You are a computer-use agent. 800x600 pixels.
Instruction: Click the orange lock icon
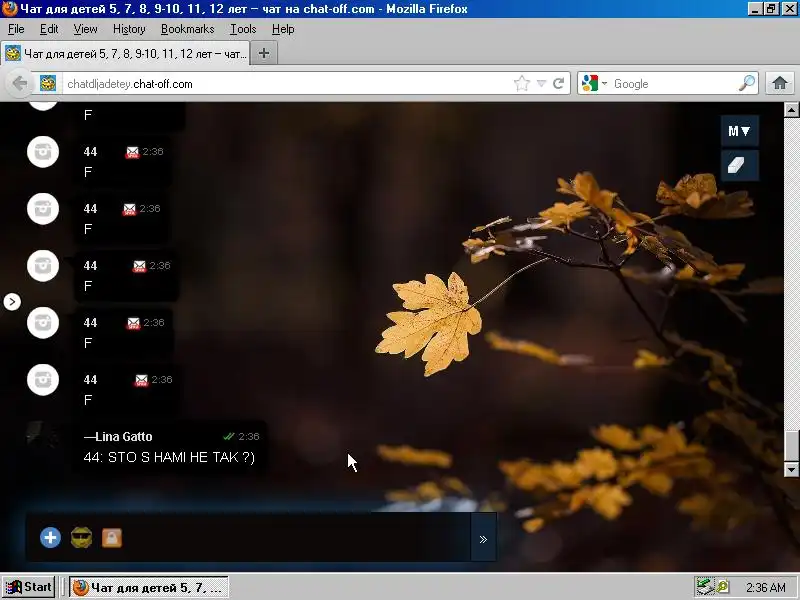point(112,538)
